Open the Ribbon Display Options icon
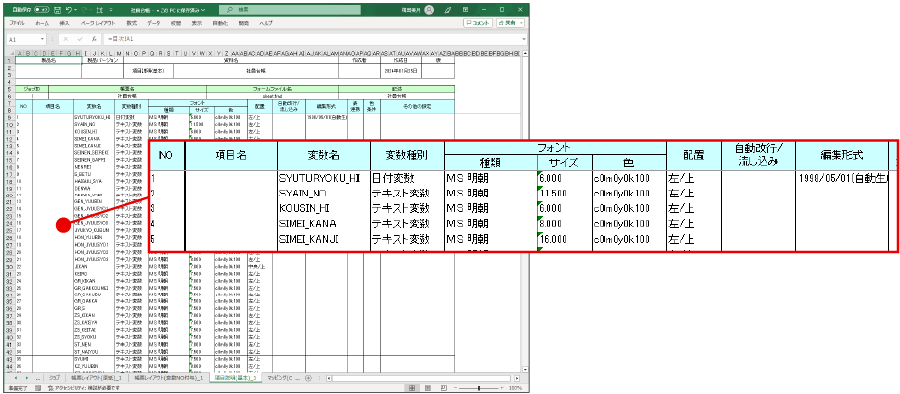This screenshot has height=394, width=900. [465, 10]
